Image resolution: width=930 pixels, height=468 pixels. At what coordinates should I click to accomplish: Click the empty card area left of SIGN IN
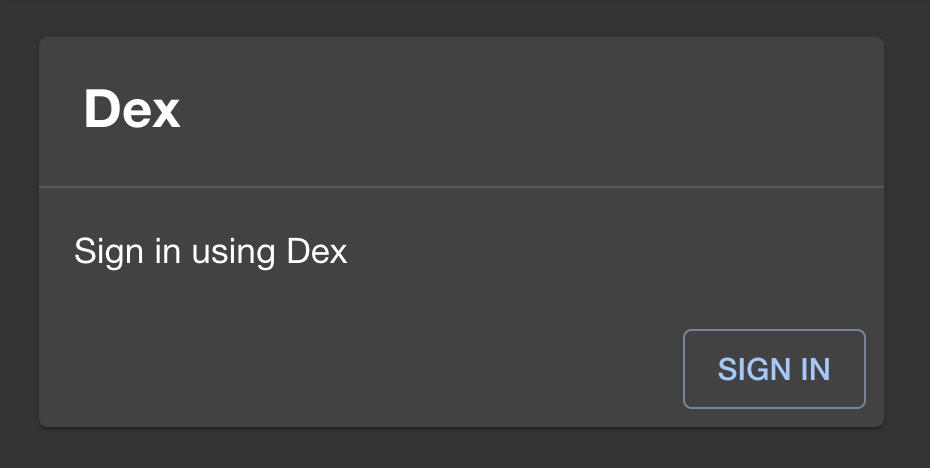360,369
